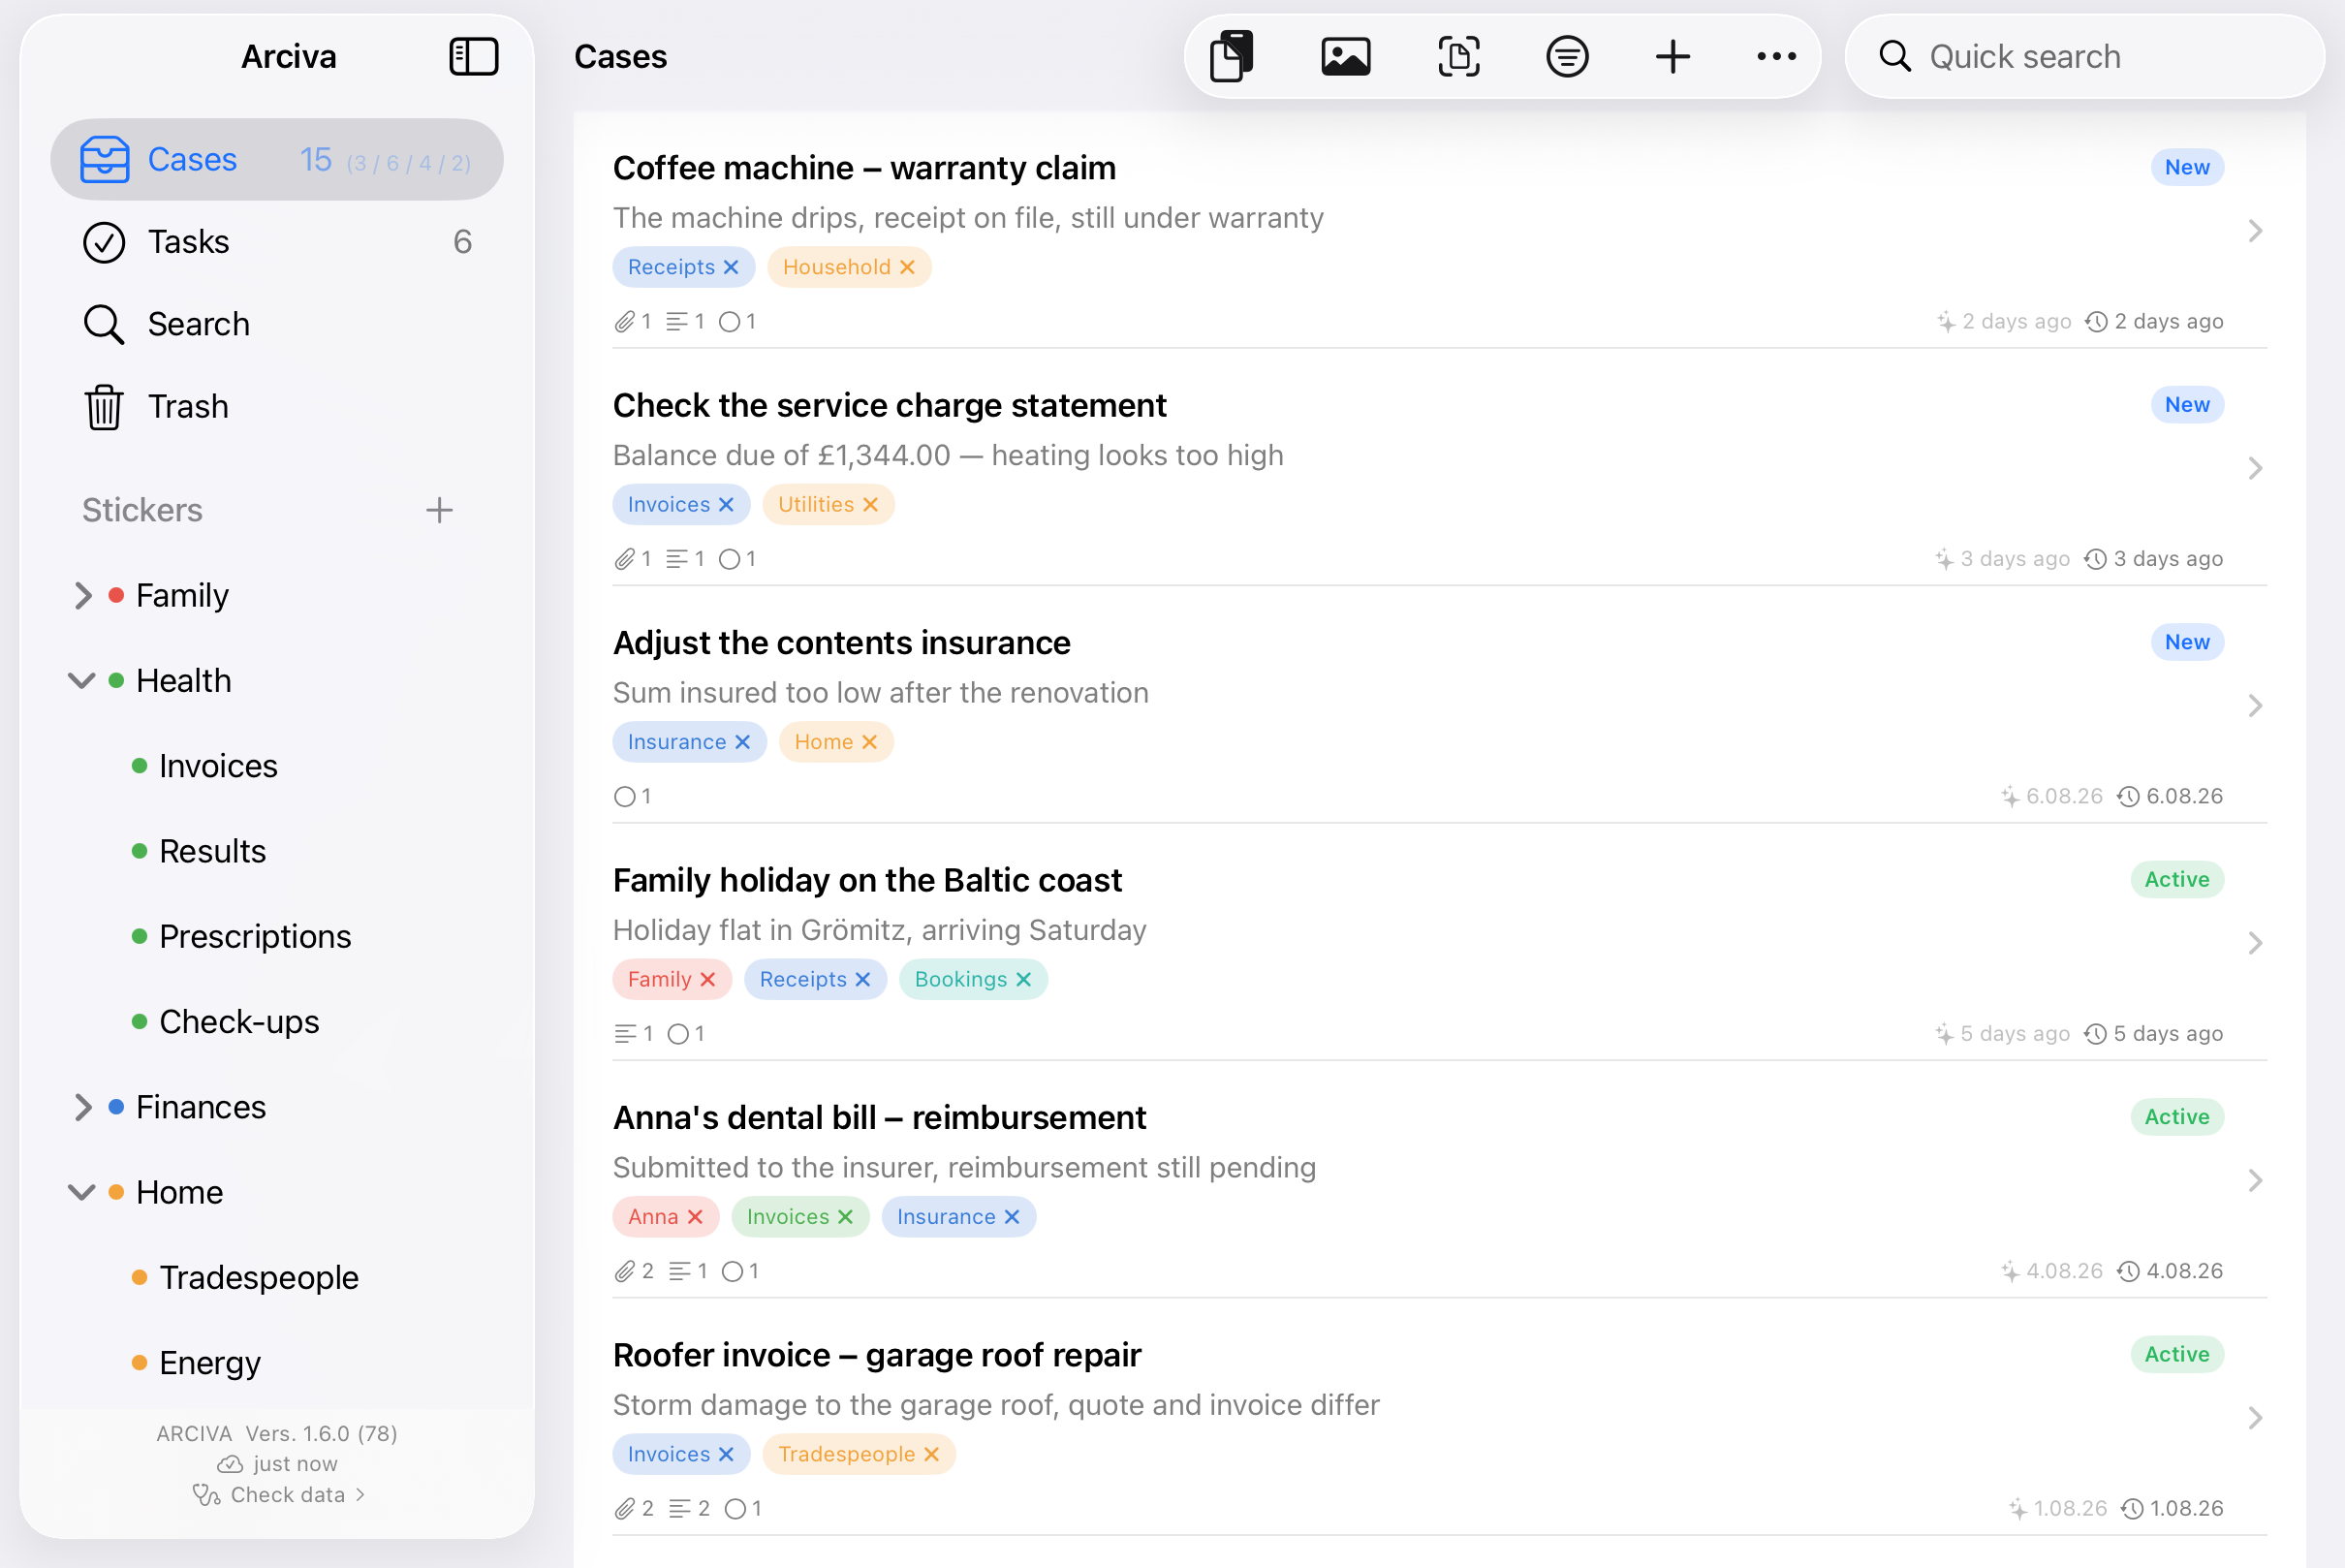Click the Check data link
The image size is (2345, 1568).
coord(278,1494)
